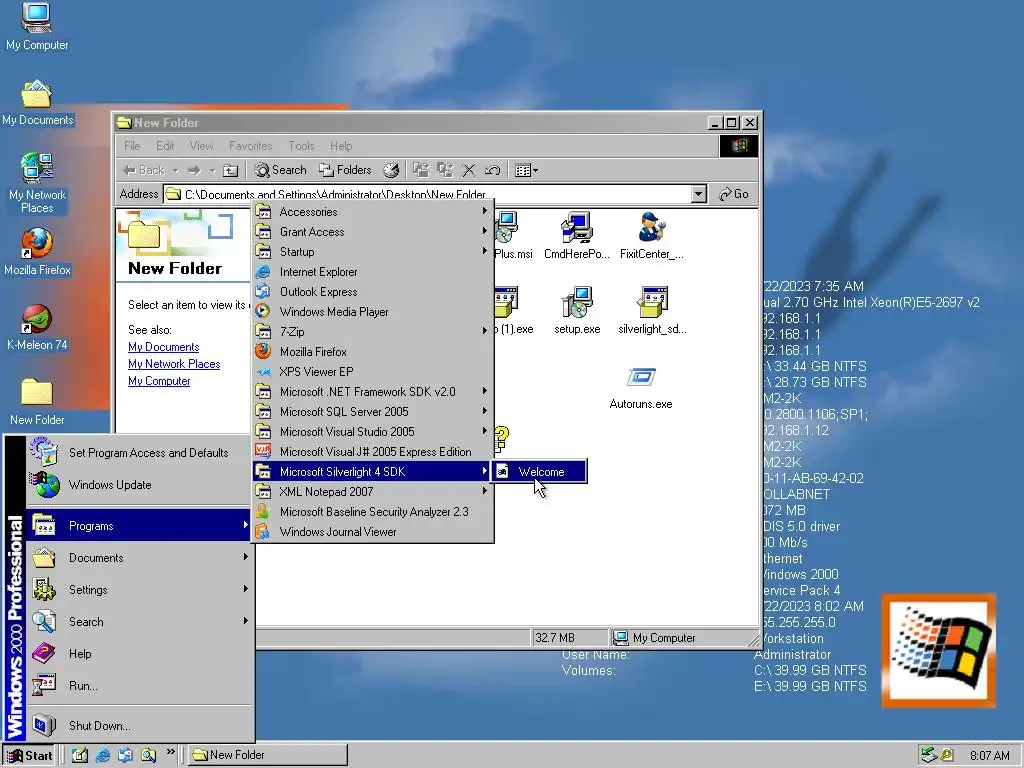This screenshot has height=768, width=1024.
Task: Expand 7-Zip program group
Action: 372,332
